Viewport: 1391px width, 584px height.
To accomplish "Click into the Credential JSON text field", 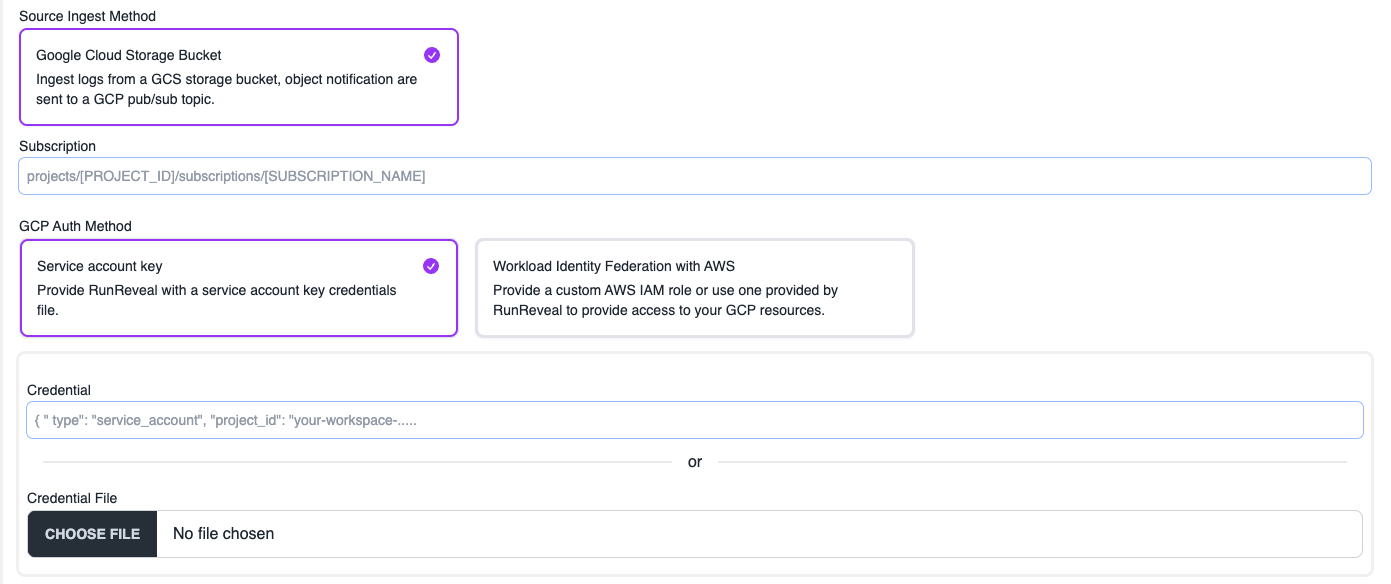I will (694, 420).
